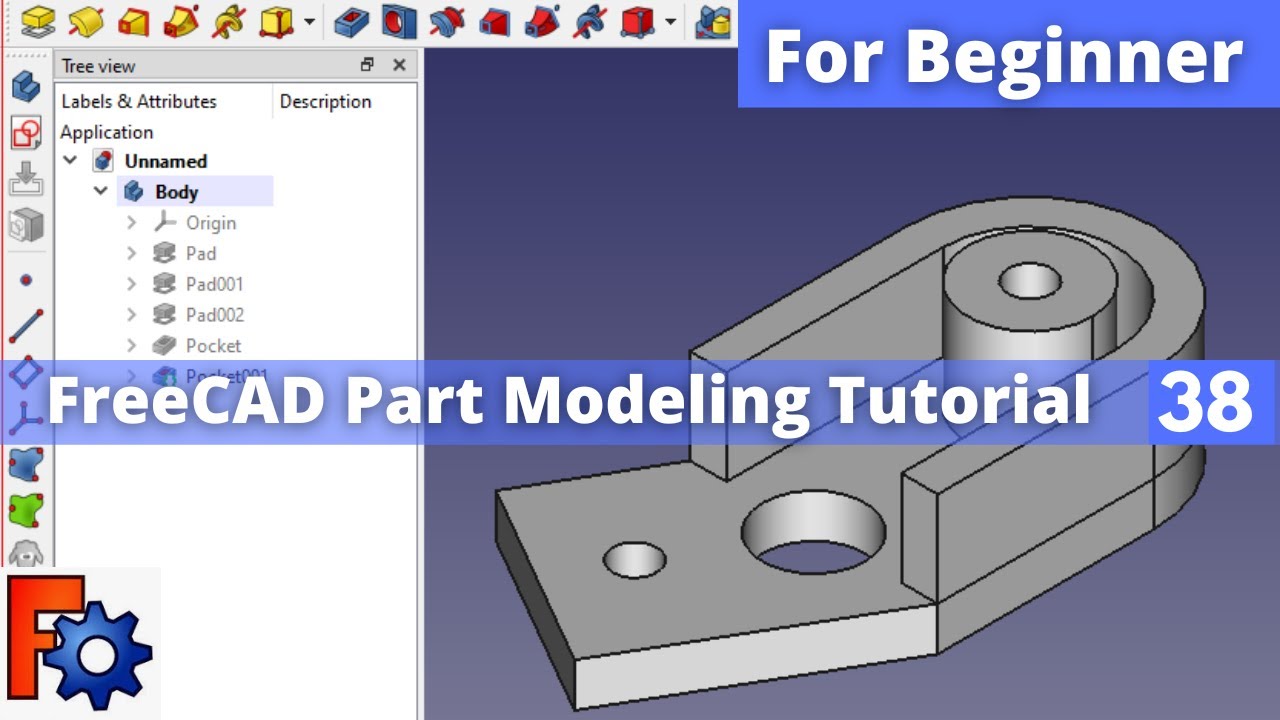Select the Datum Line tool
The height and width of the screenshot is (720, 1280).
point(26,326)
